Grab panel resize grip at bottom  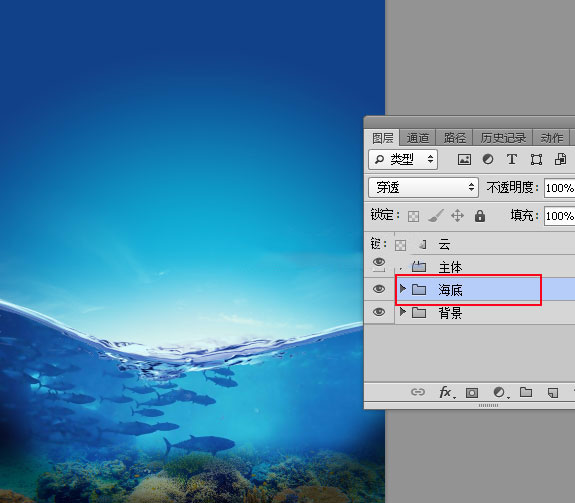(x=488, y=405)
